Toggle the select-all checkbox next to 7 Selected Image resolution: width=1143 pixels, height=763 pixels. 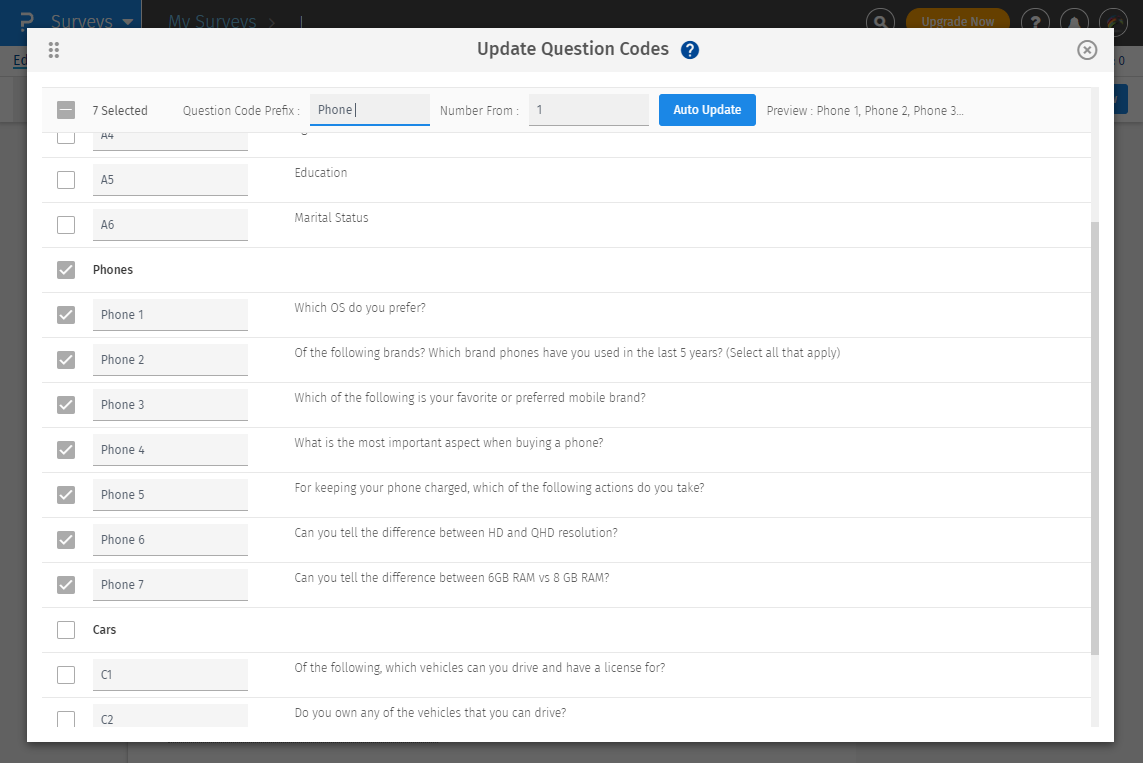pos(66,110)
